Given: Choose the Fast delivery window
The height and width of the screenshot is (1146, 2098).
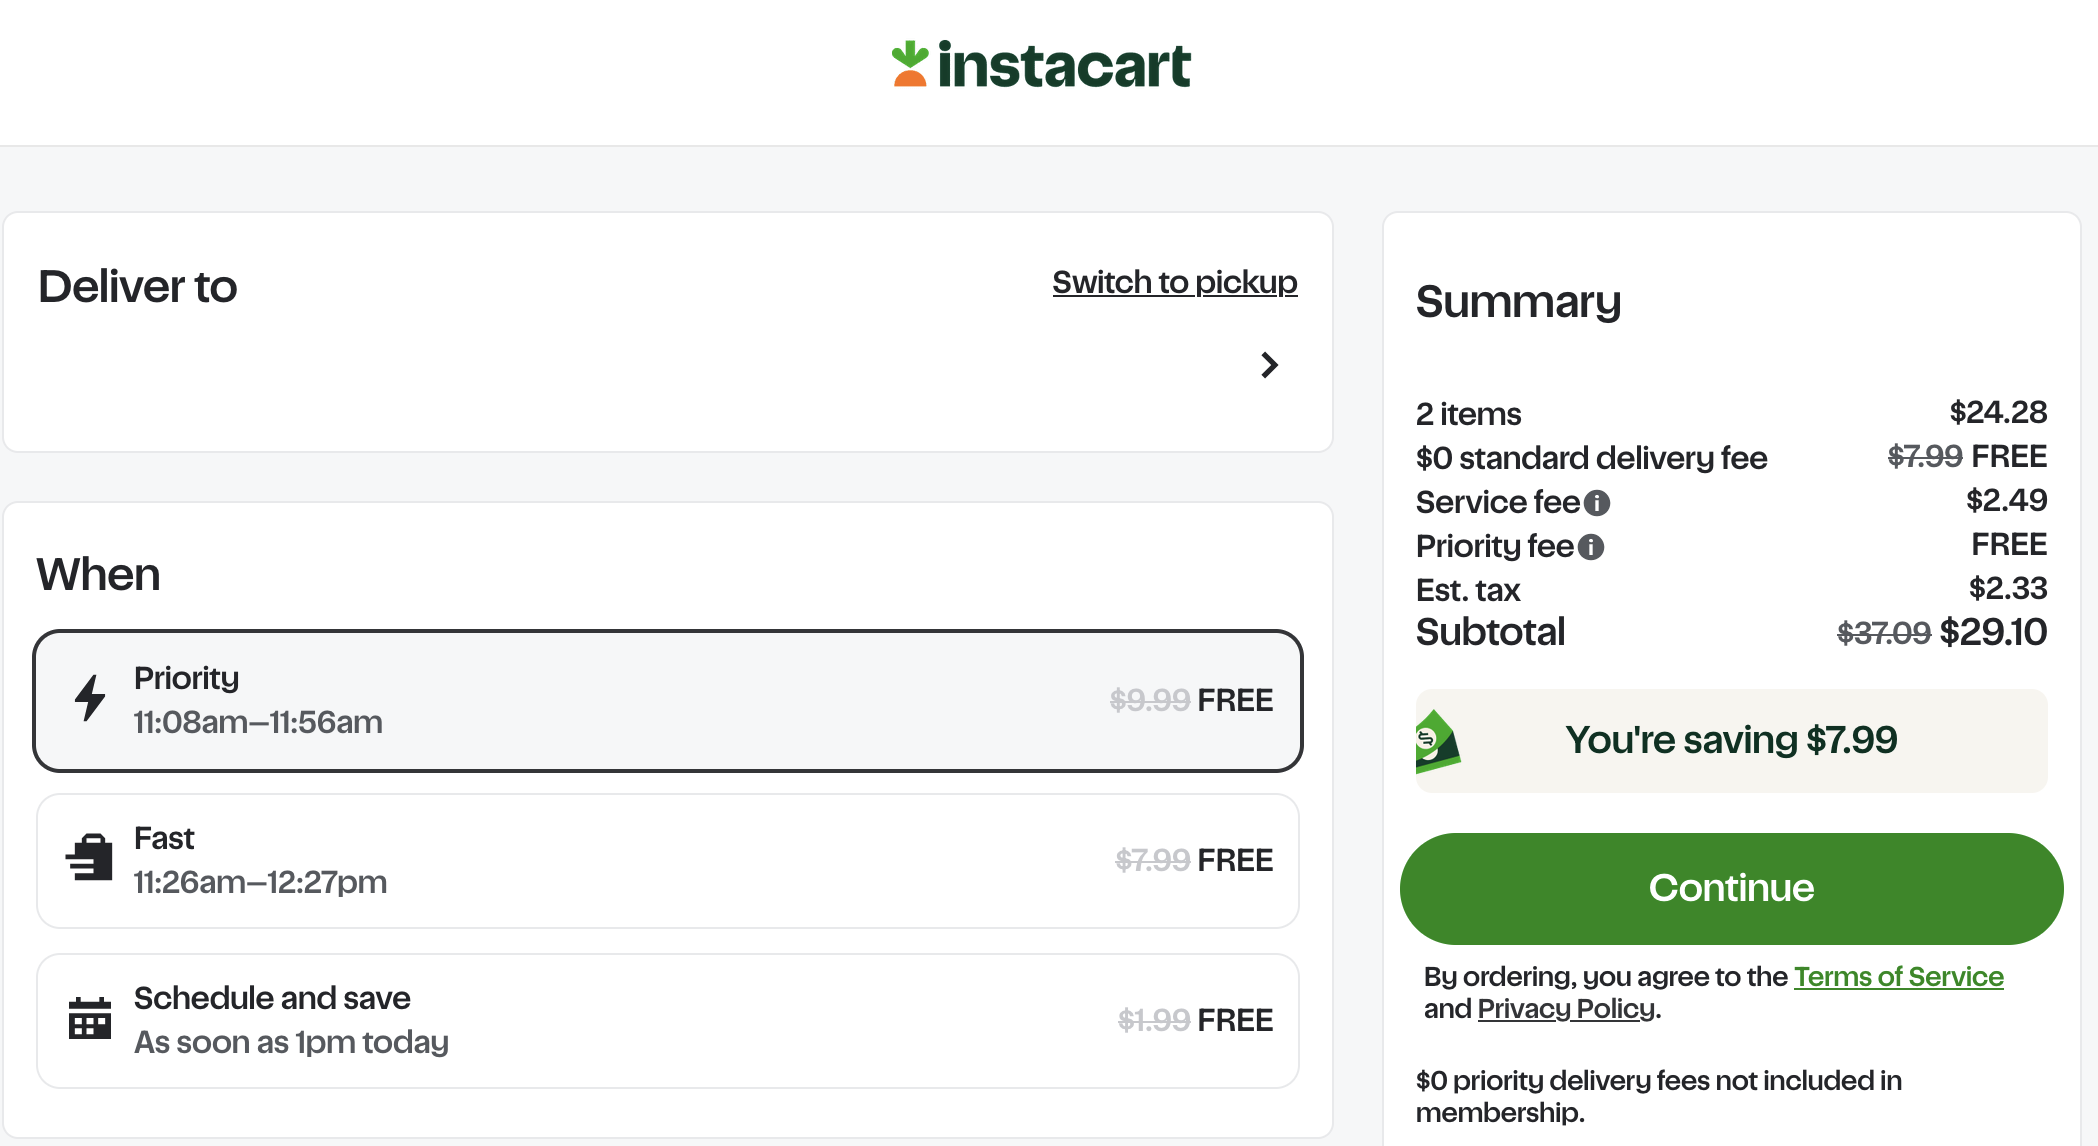Looking at the screenshot, I should (x=668, y=860).
